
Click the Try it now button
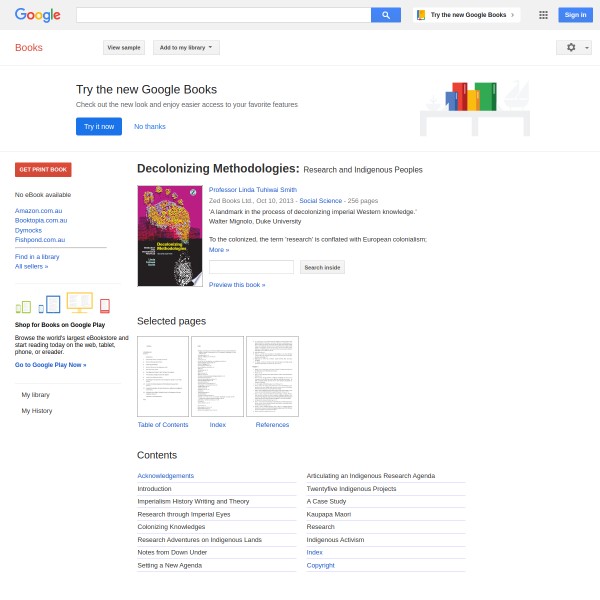tap(99, 126)
